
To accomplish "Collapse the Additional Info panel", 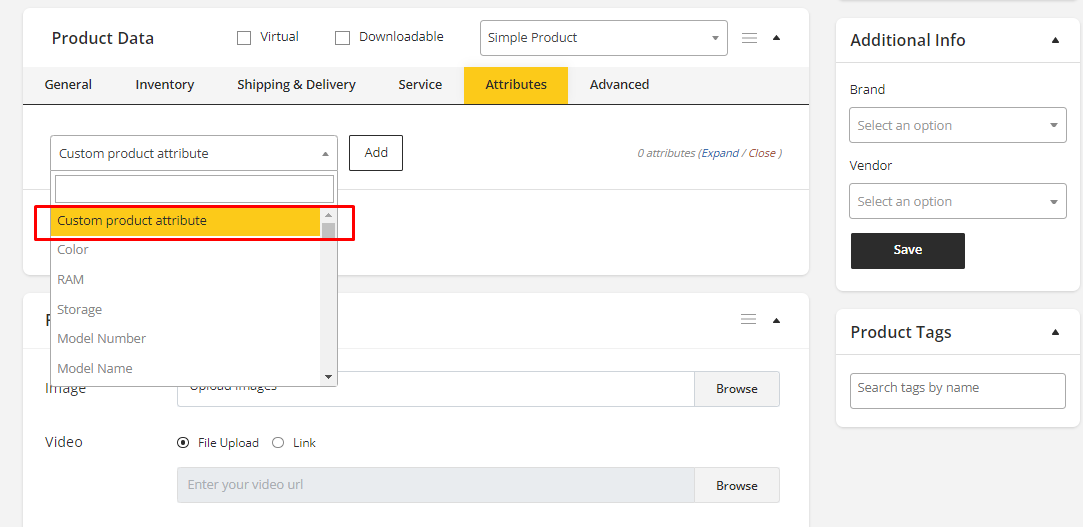I will 1055,40.
